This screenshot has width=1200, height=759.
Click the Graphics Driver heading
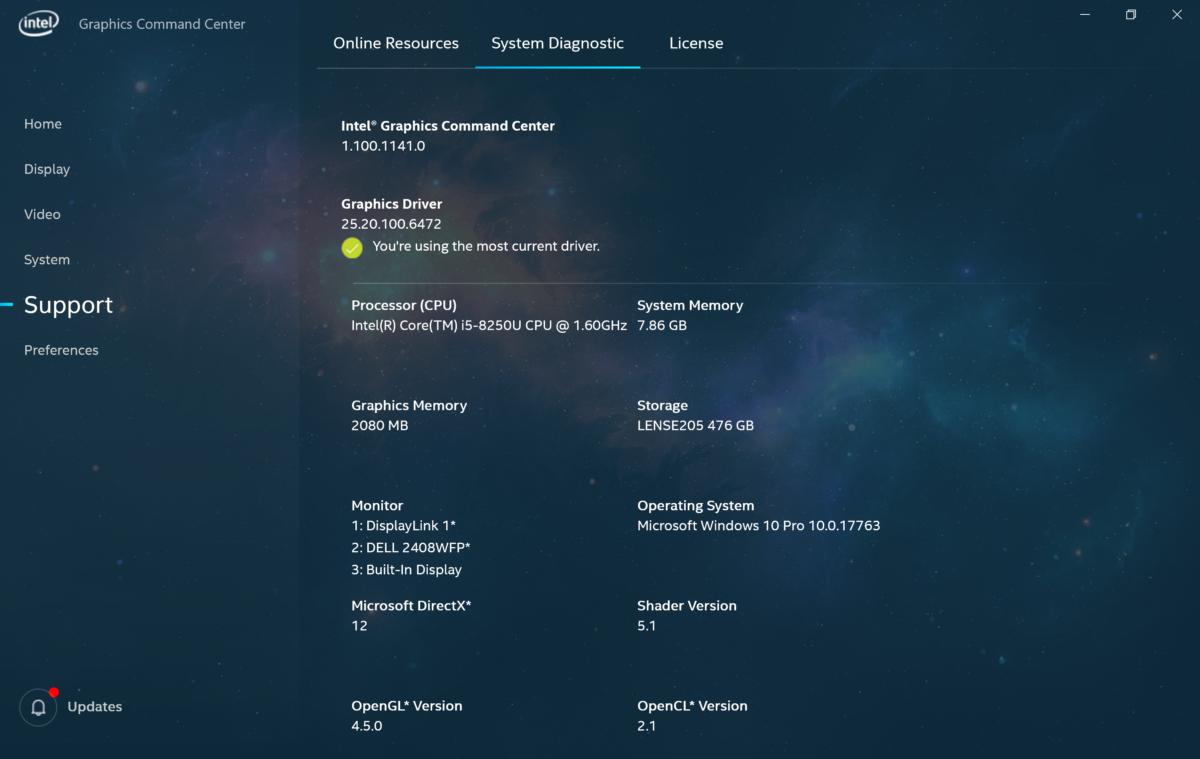click(x=392, y=204)
